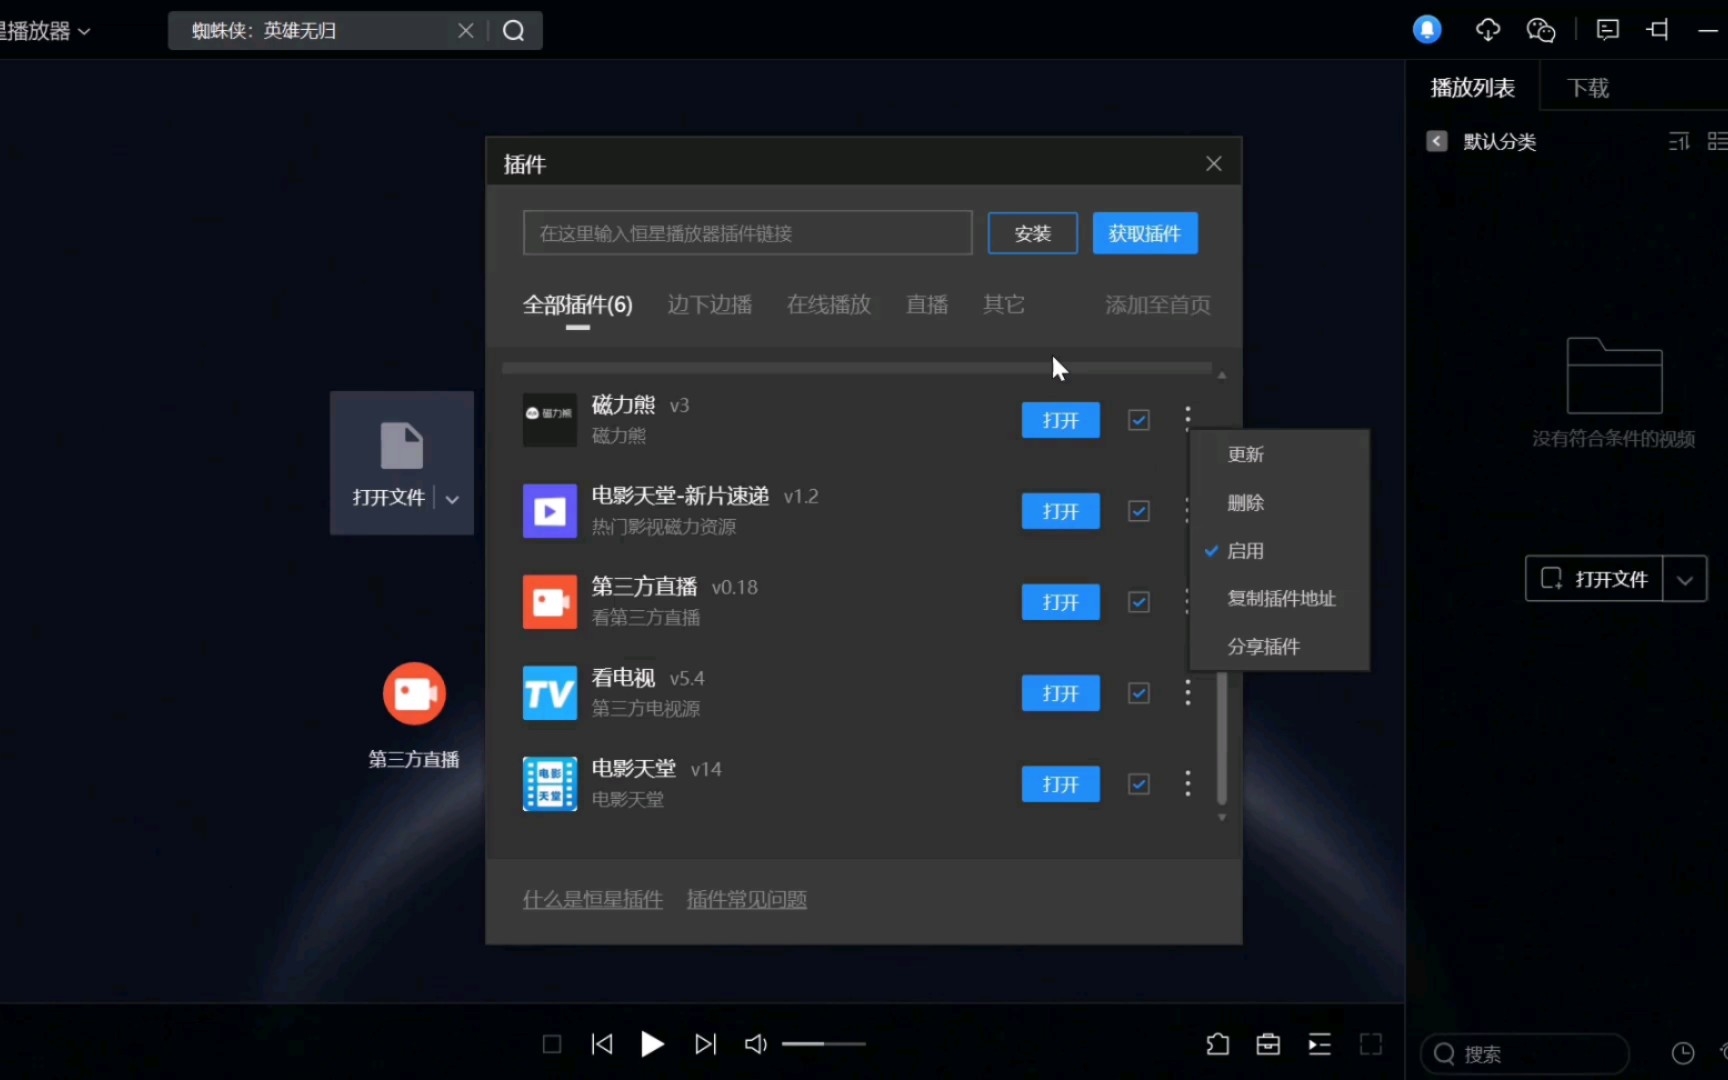Switch to the 其它 plugin tab
This screenshot has width=1728, height=1080.
point(1004,305)
